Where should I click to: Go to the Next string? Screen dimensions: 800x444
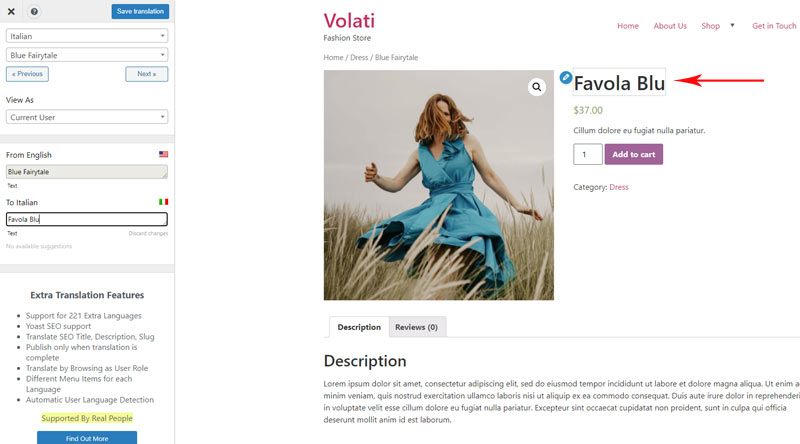pyautogui.click(x=146, y=74)
